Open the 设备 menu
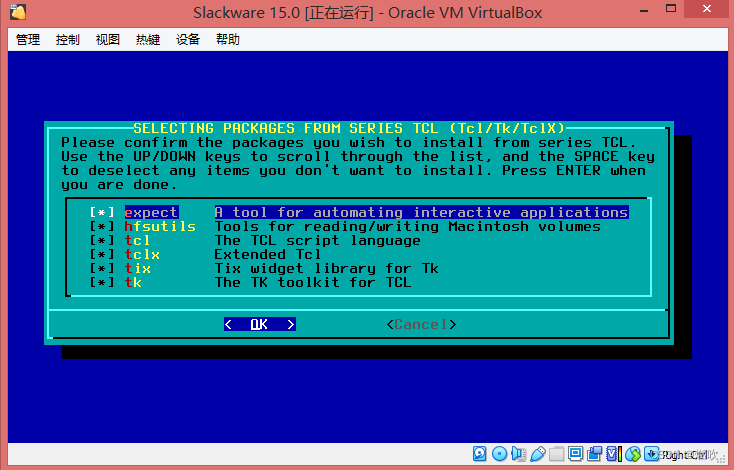The image size is (734, 470). (x=188, y=39)
